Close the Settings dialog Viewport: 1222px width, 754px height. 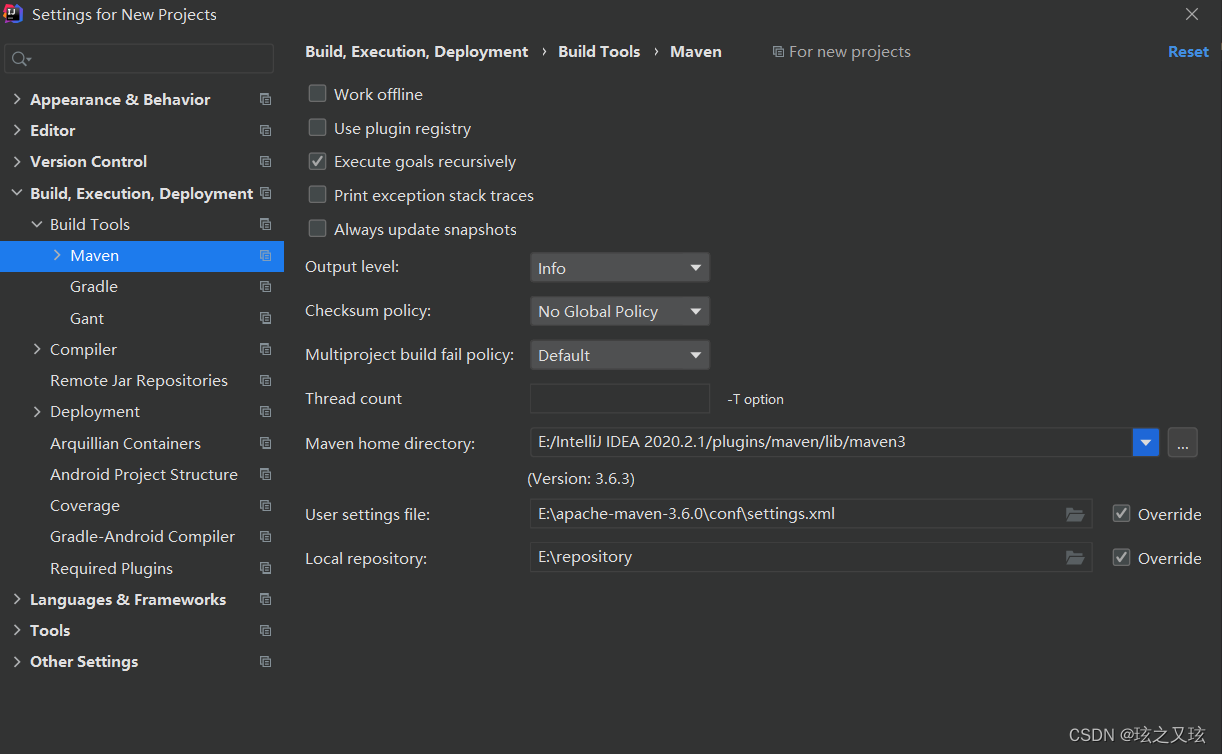pyautogui.click(x=1192, y=14)
